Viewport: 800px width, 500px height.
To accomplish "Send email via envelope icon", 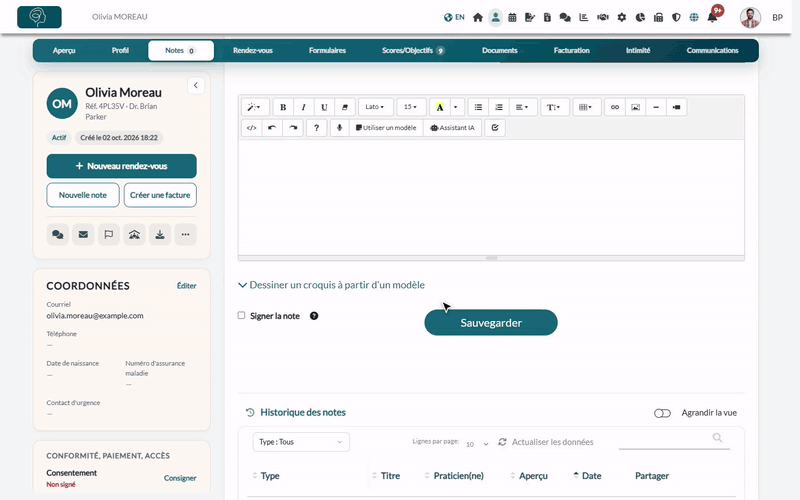I will coord(83,235).
